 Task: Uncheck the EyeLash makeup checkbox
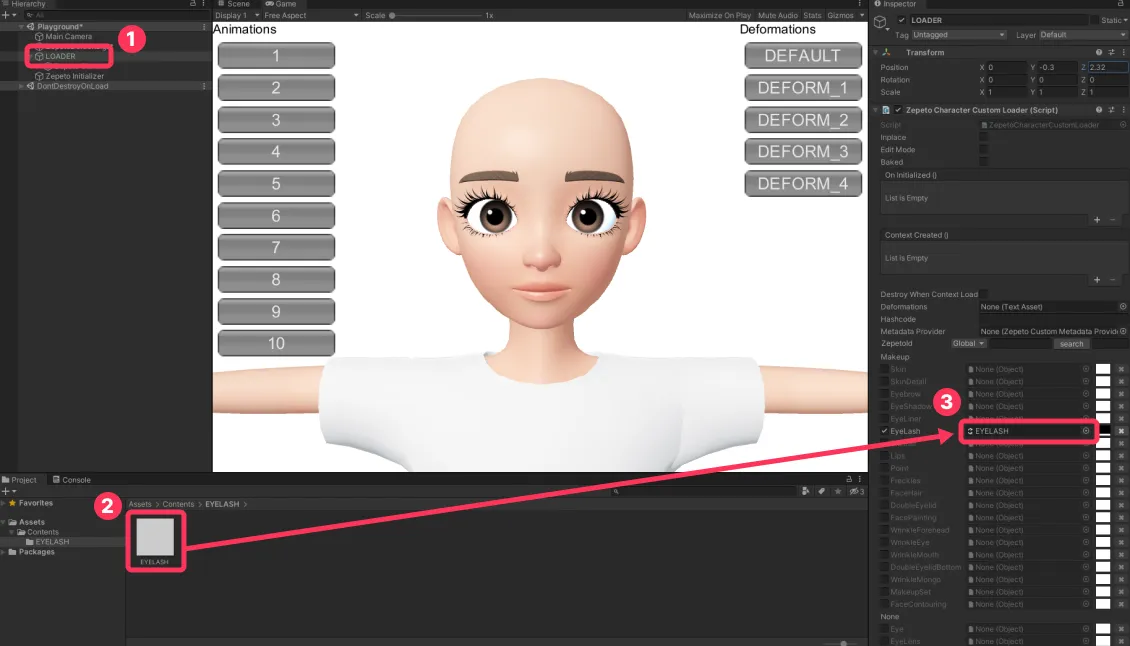coord(884,431)
